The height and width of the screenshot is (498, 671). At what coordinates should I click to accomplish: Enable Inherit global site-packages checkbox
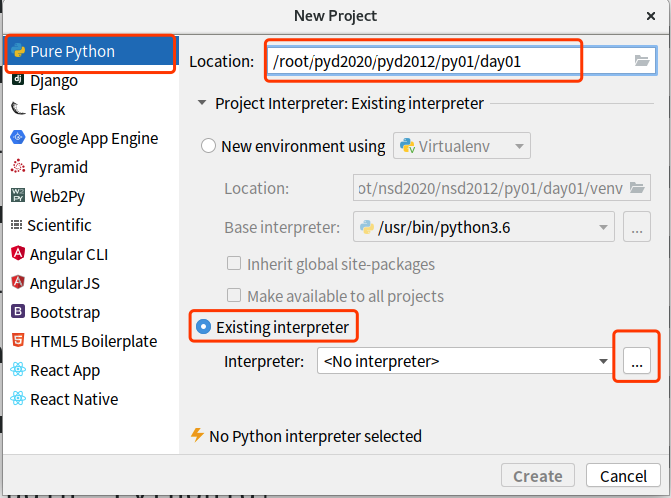[x=234, y=264]
